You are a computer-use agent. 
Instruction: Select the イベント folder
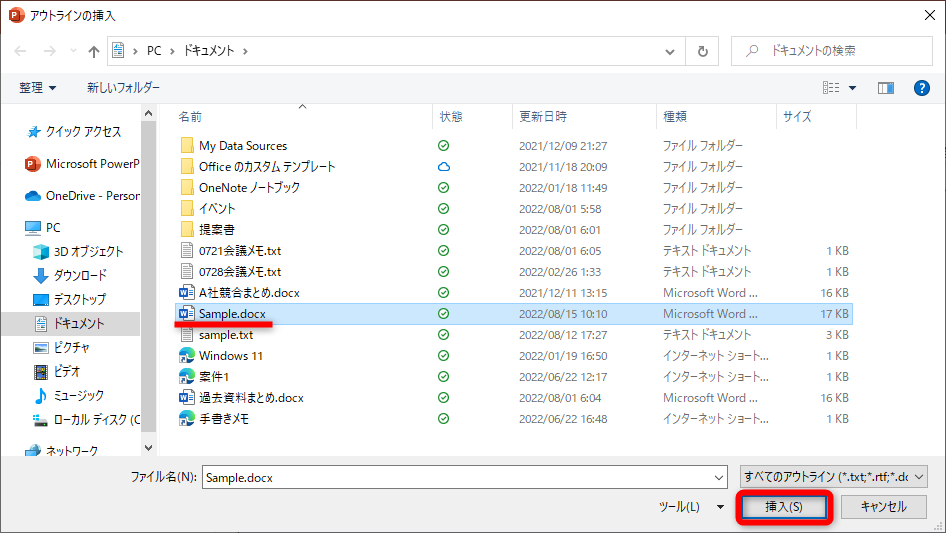point(217,209)
